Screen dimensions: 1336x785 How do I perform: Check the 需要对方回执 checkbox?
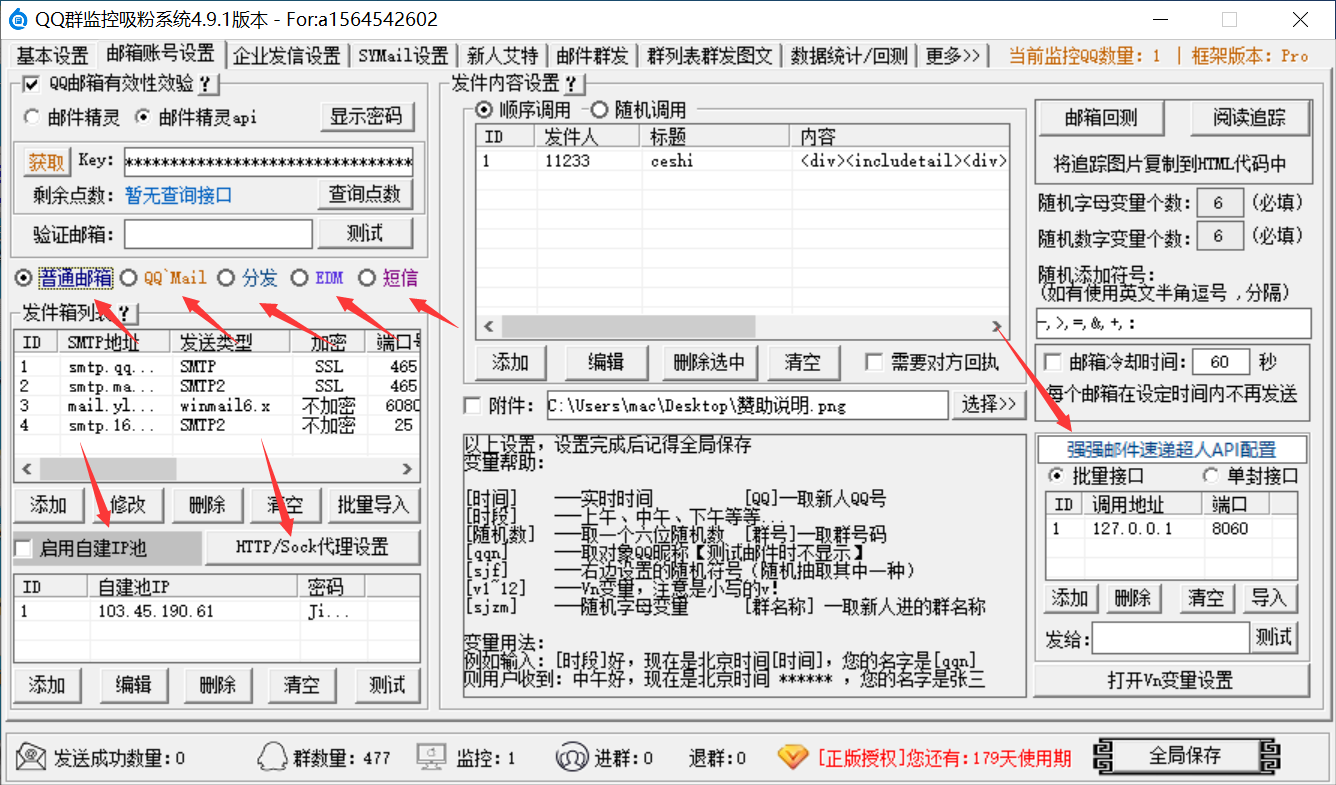point(874,362)
